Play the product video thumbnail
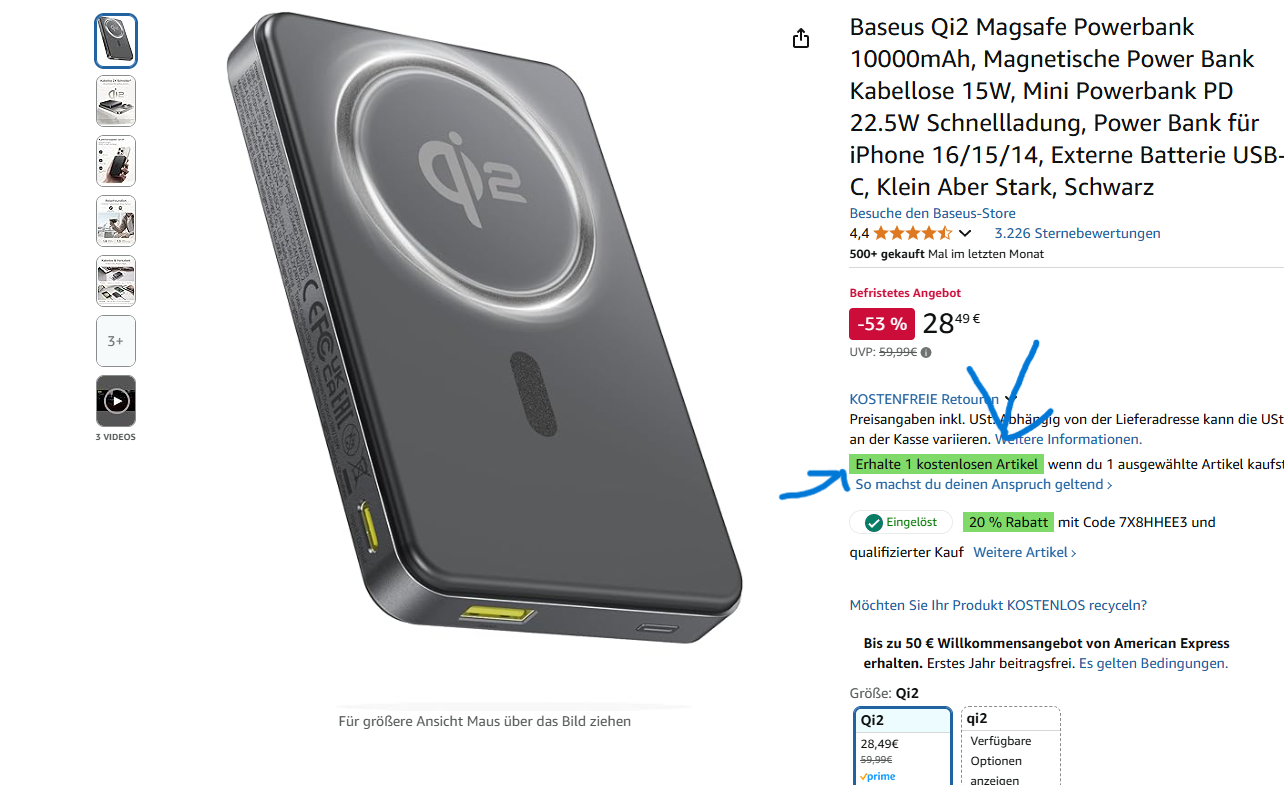 point(116,401)
